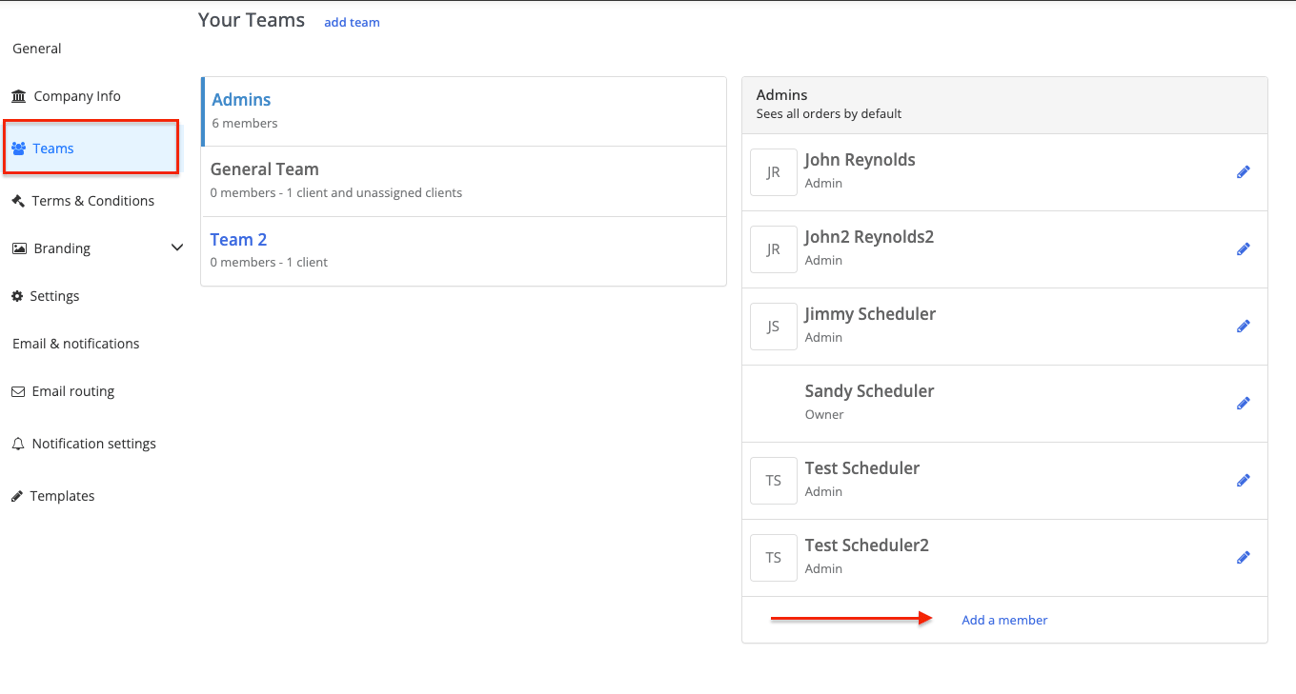Edit Sandy Scheduler's details
This screenshot has width=1296, height=694.
pyautogui.click(x=1243, y=403)
